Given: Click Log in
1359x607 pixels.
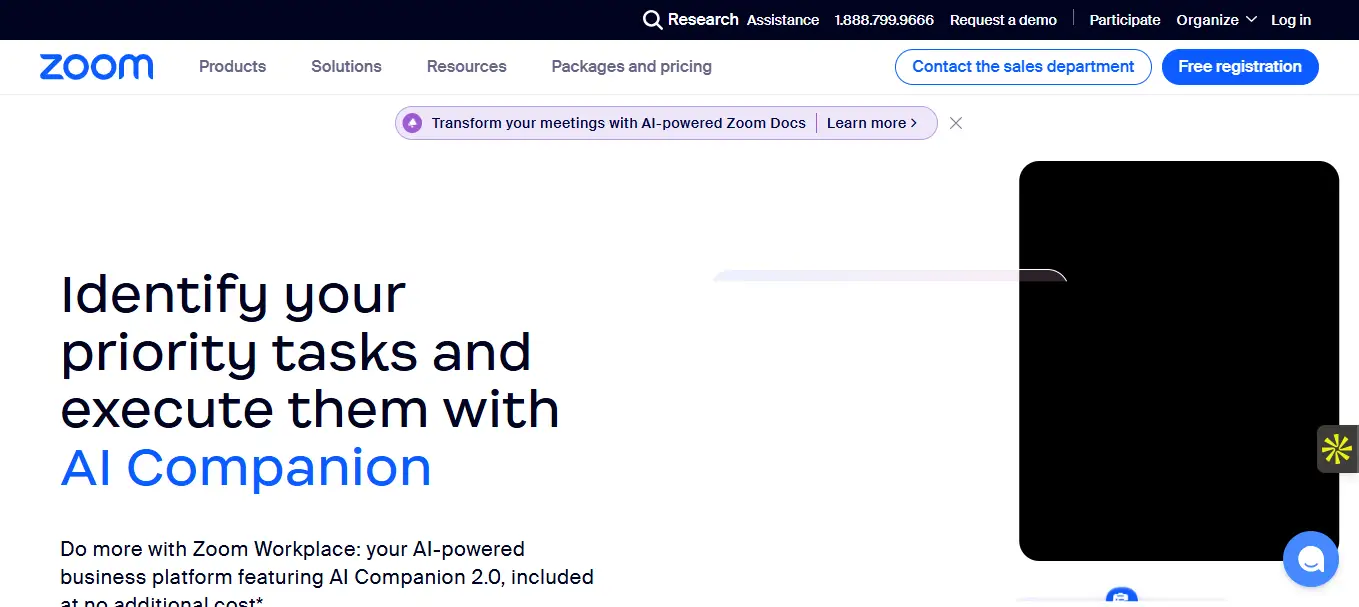Looking at the screenshot, I should pyautogui.click(x=1290, y=19).
